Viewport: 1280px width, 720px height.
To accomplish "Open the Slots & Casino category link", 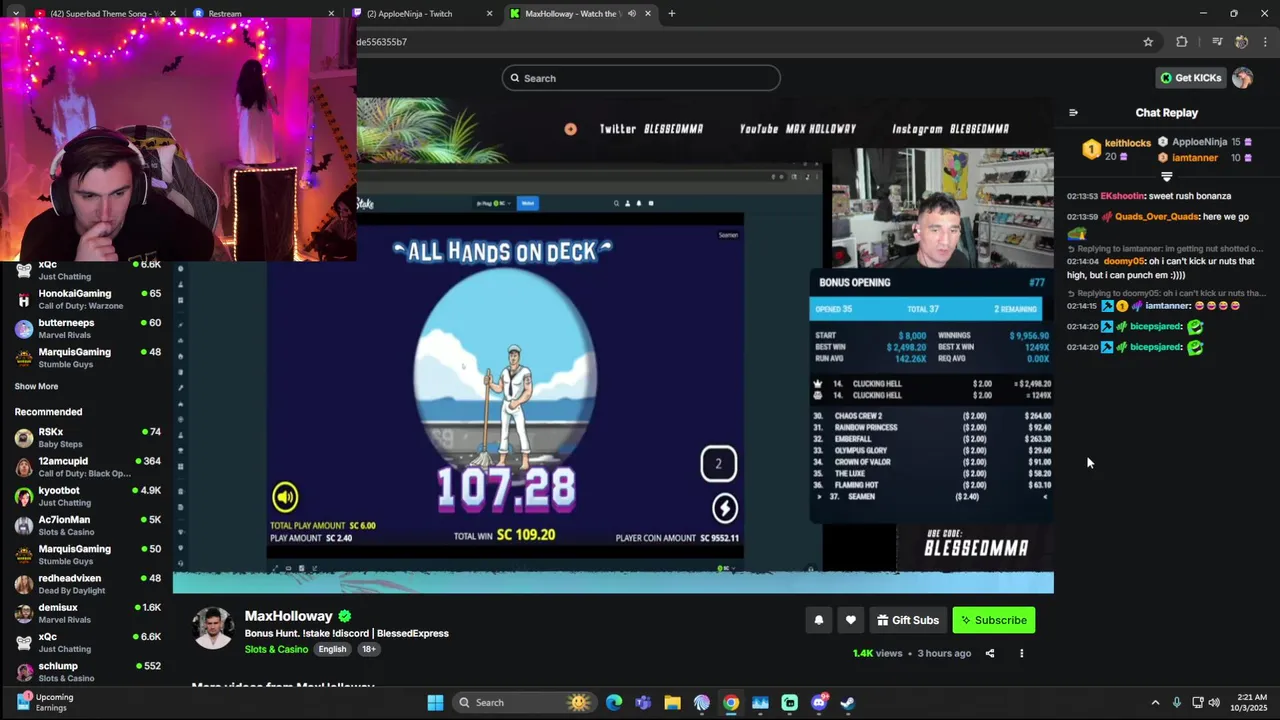I will click(276, 649).
